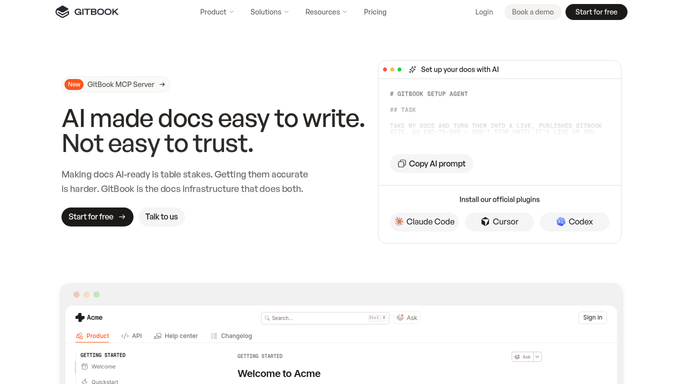Viewport: 683px width, 384px height.
Task: Click Start for free in header
Action: (x=596, y=12)
